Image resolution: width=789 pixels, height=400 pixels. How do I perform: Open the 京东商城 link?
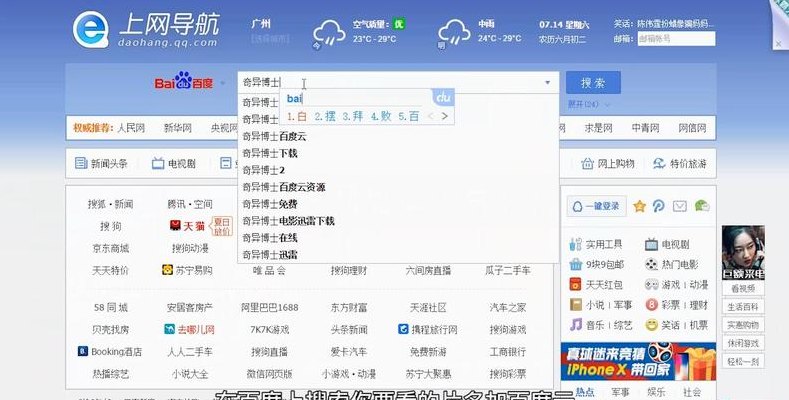pyautogui.click(x=111, y=248)
